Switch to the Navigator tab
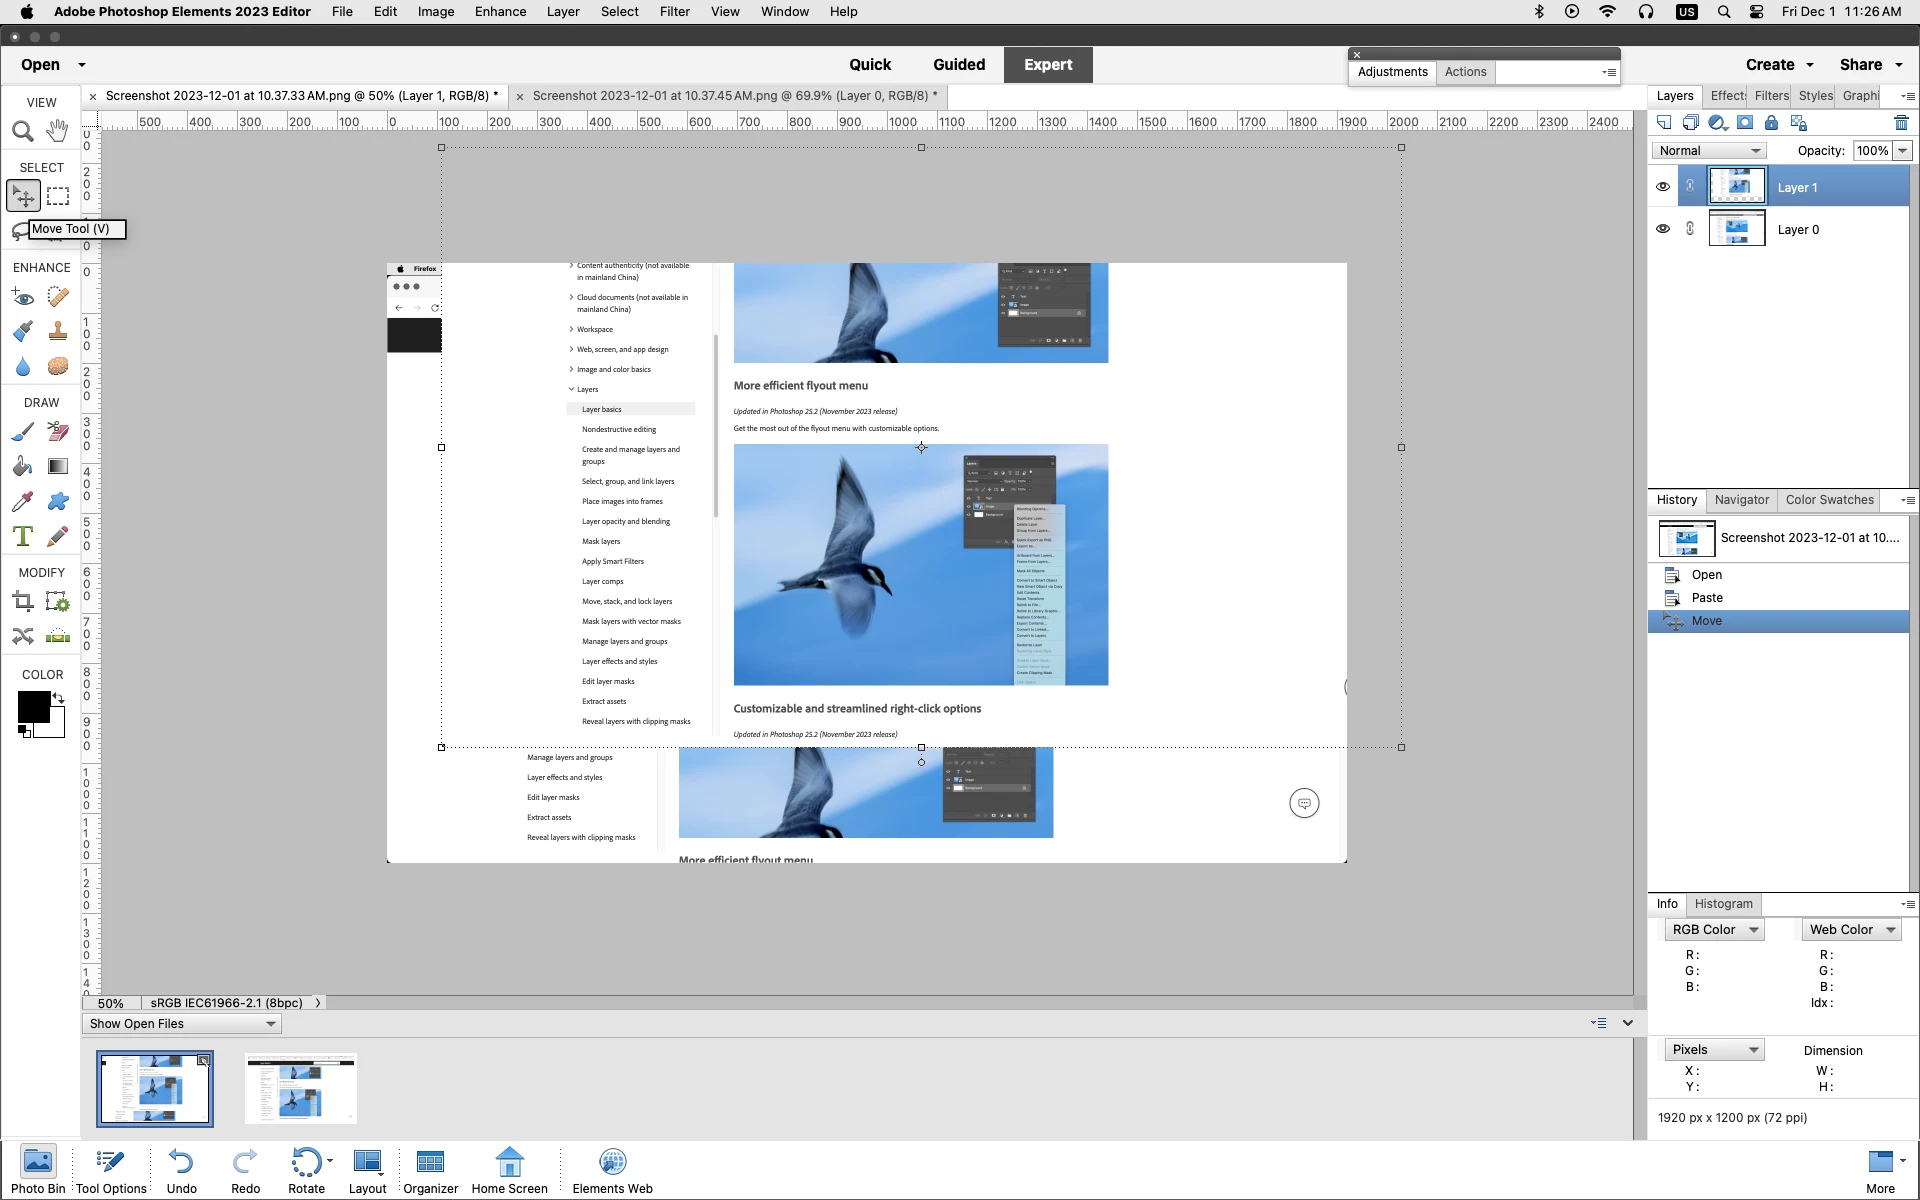The height and width of the screenshot is (1200, 1920). click(x=1741, y=500)
